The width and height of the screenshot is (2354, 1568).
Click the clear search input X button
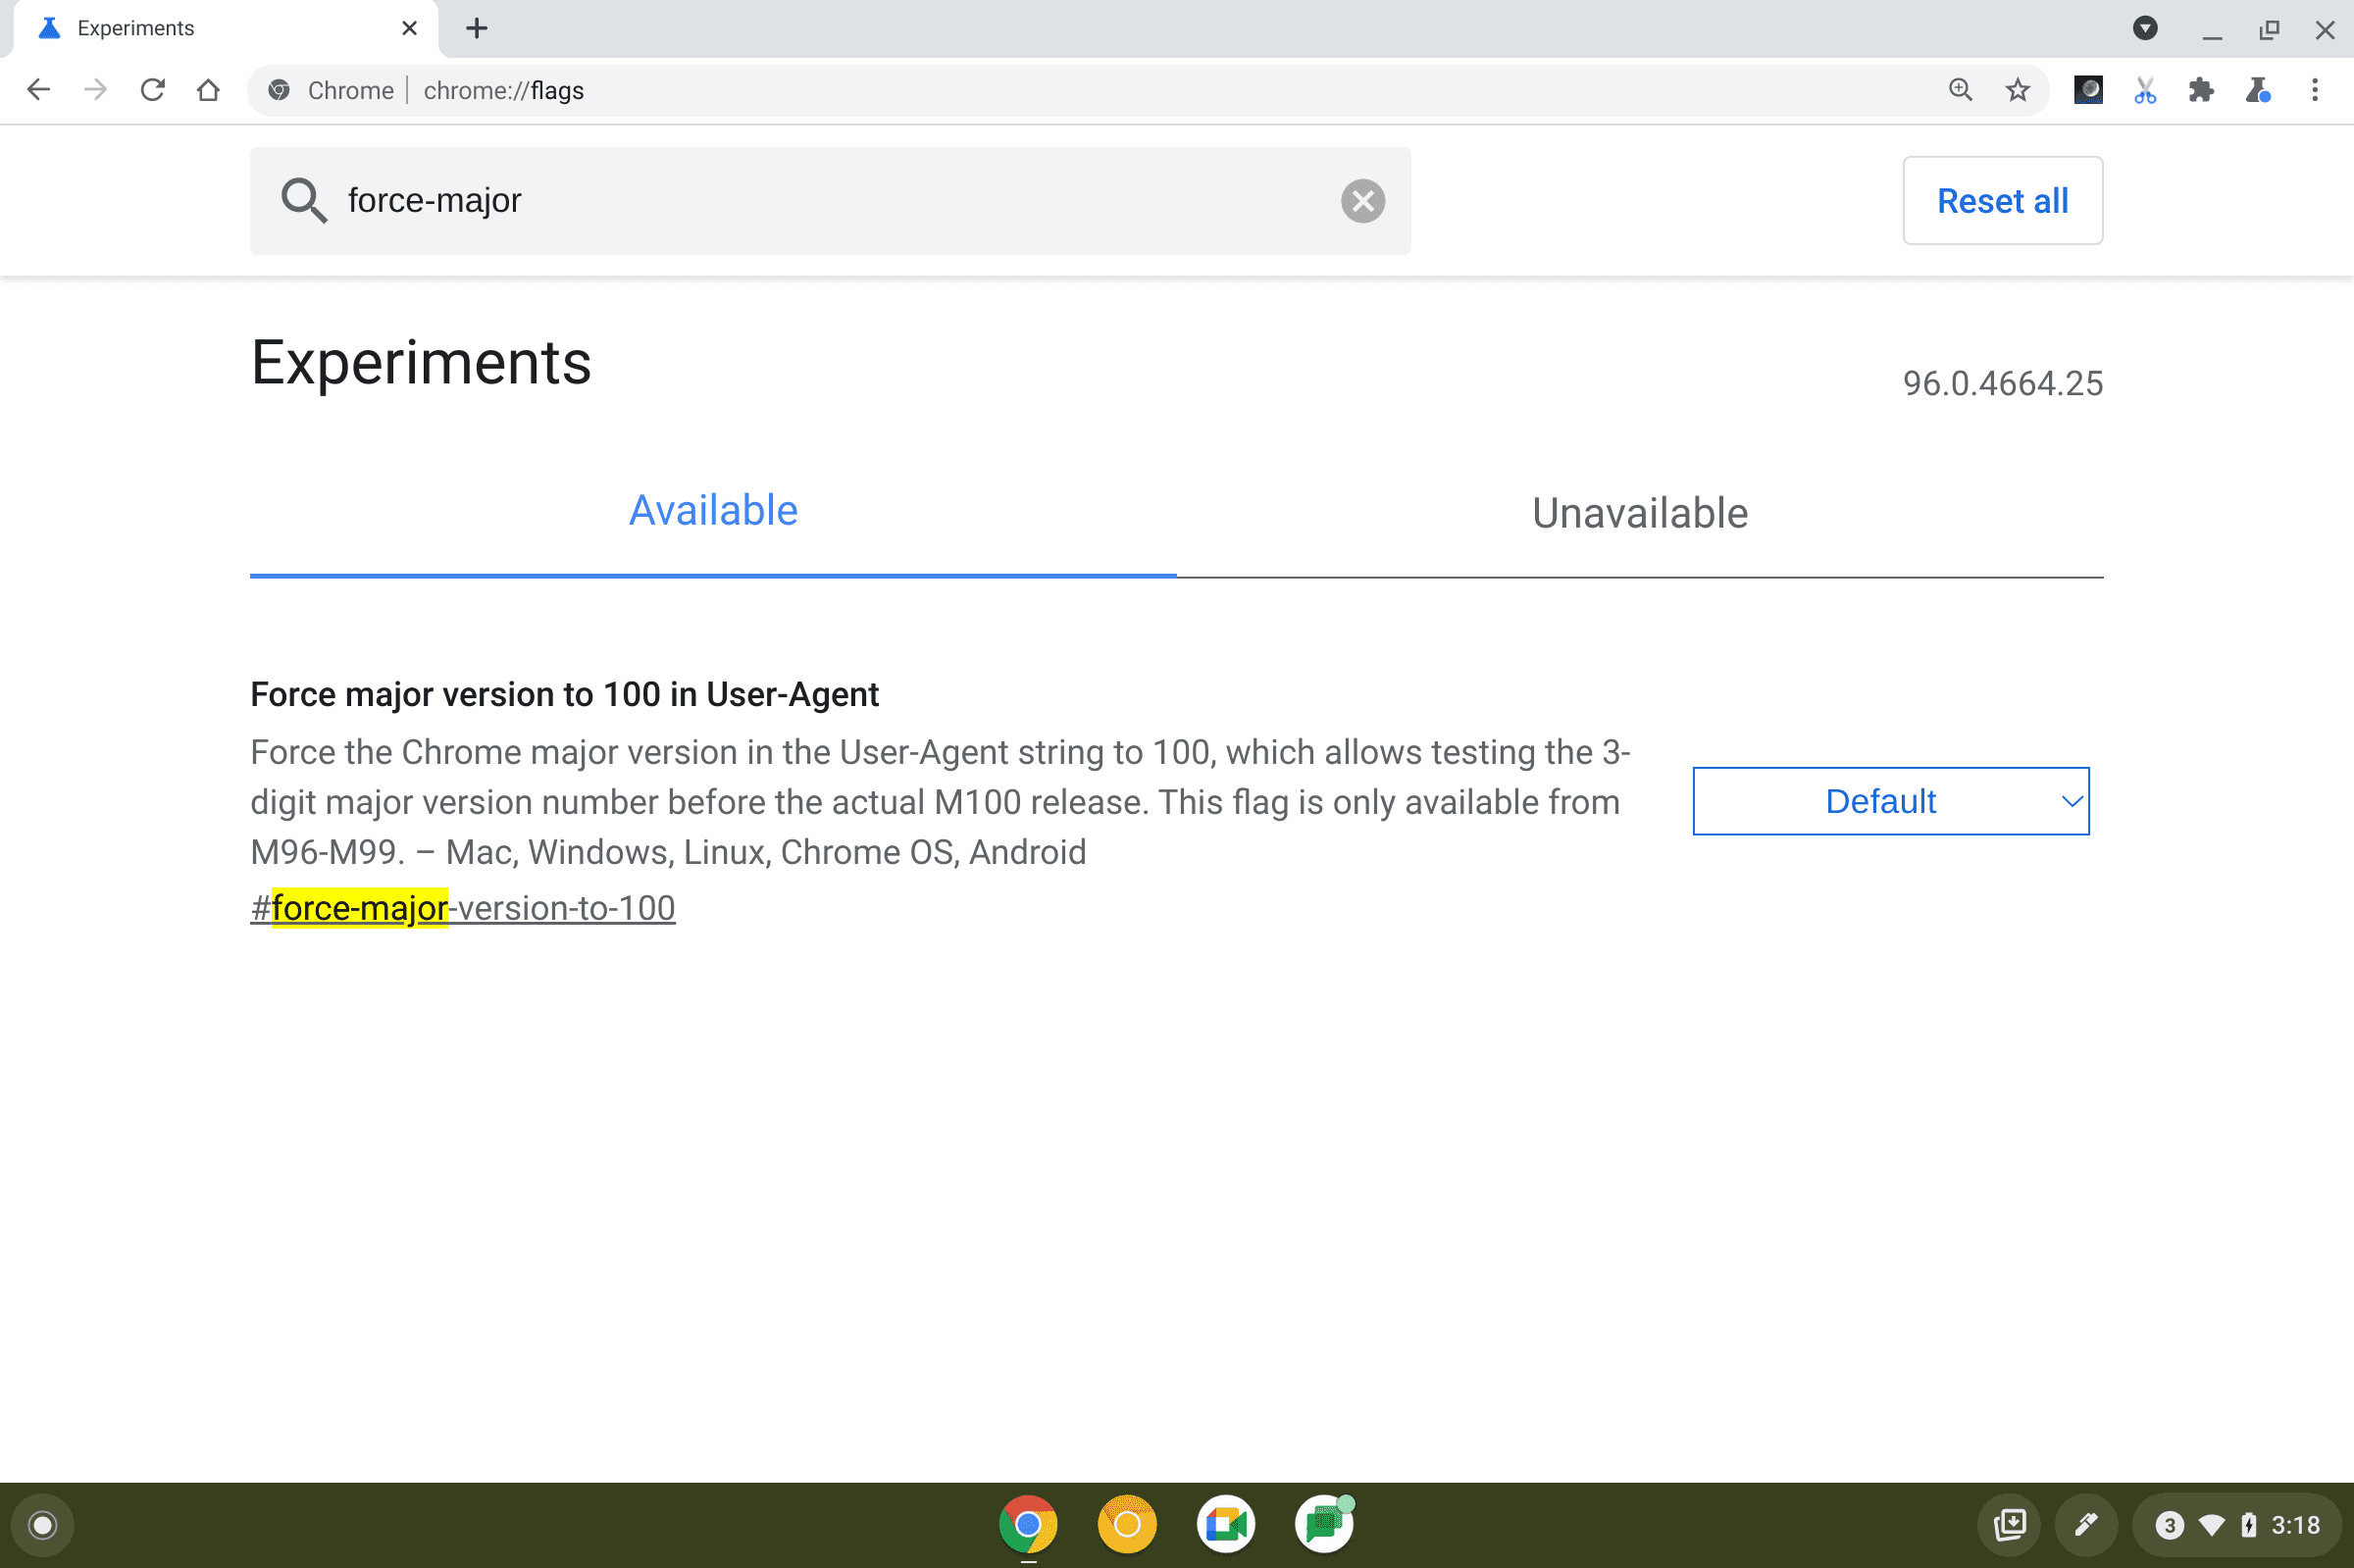[x=1361, y=199]
